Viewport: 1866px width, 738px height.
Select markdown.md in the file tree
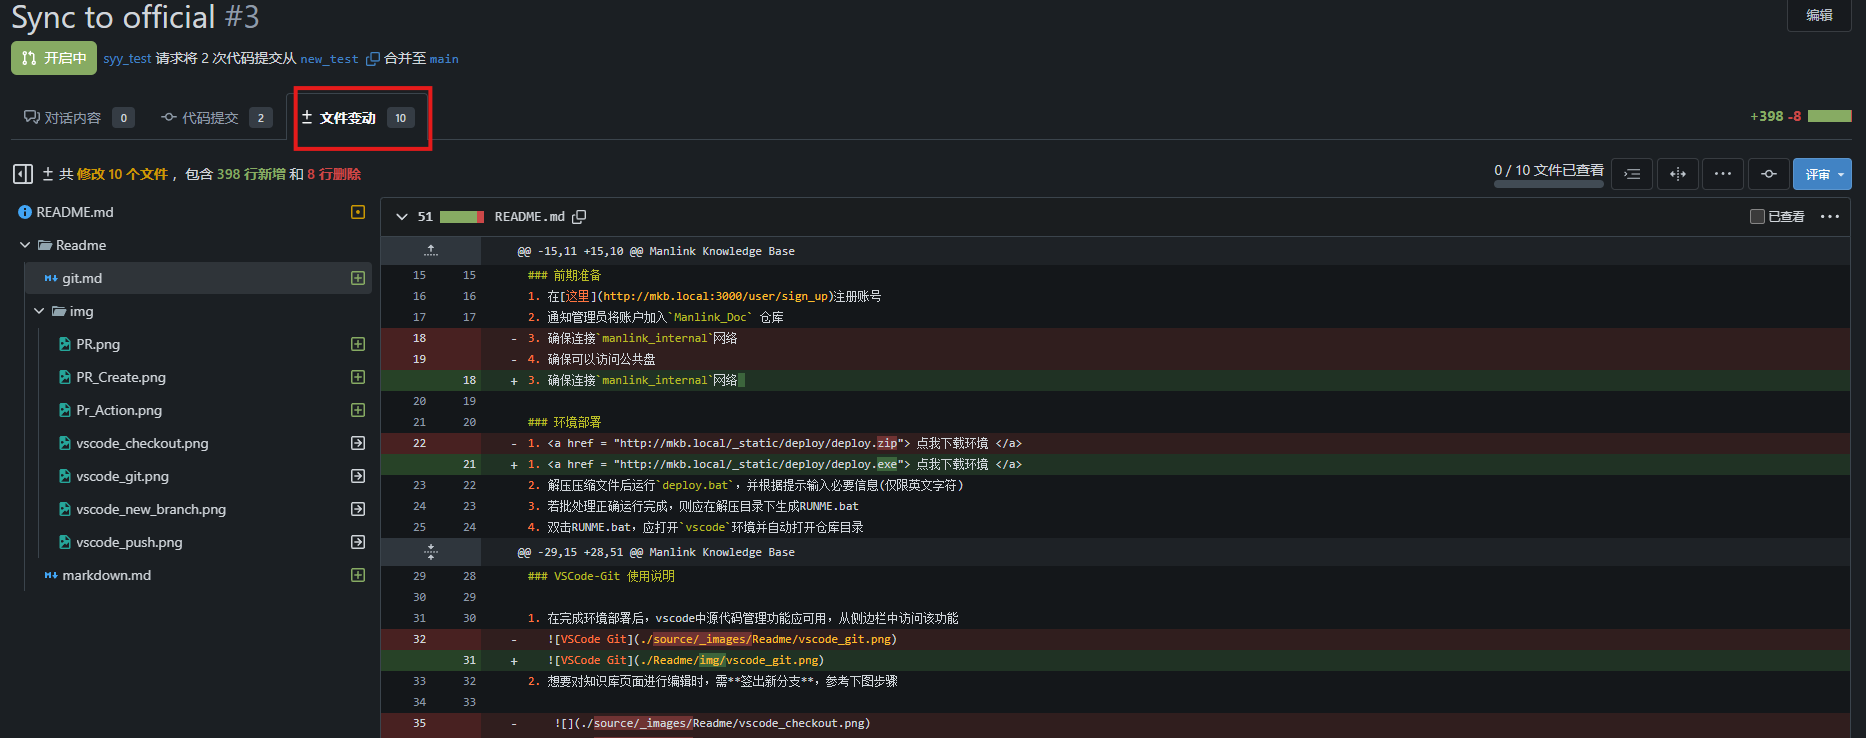(107, 575)
